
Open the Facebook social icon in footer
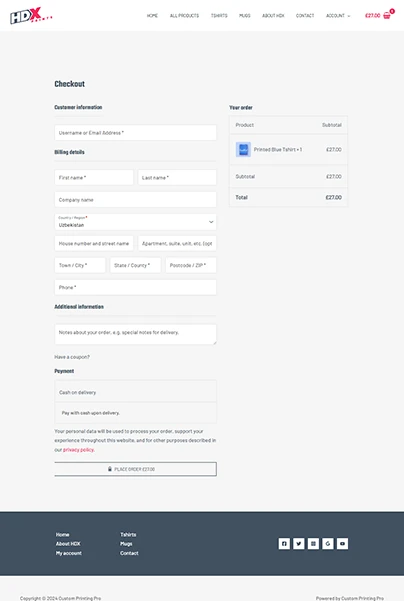click(x=284, y=544)
